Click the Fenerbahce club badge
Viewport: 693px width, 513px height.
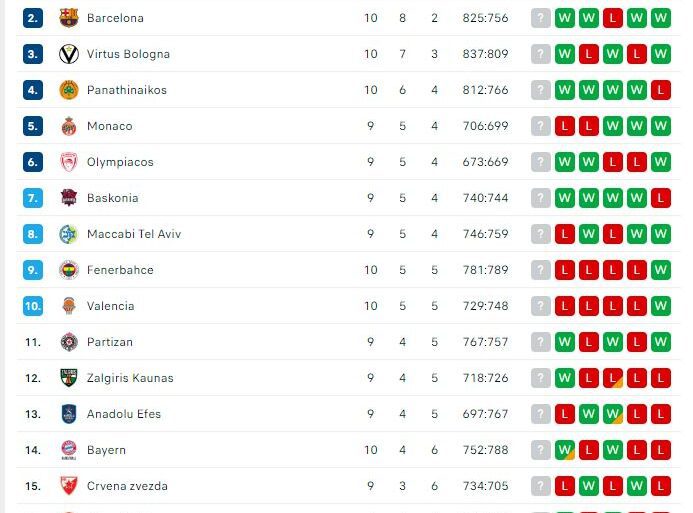point(68,270)
